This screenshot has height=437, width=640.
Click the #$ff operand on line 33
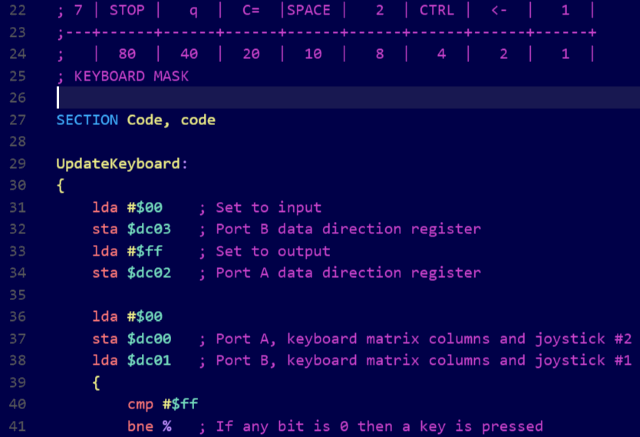click(144, 251)
